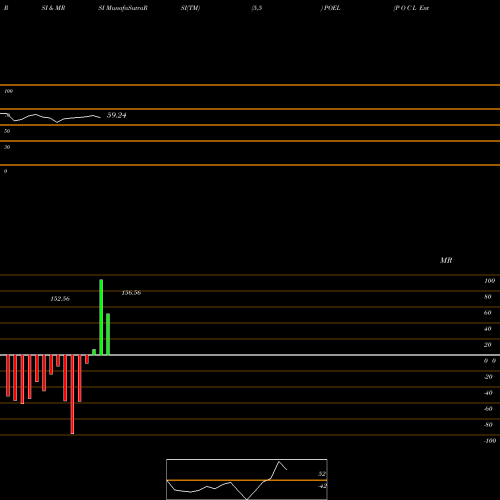This screenshot has height=500, width=500.
Task: Click the longest red bar reaching -100
Action: pos(72,394)
